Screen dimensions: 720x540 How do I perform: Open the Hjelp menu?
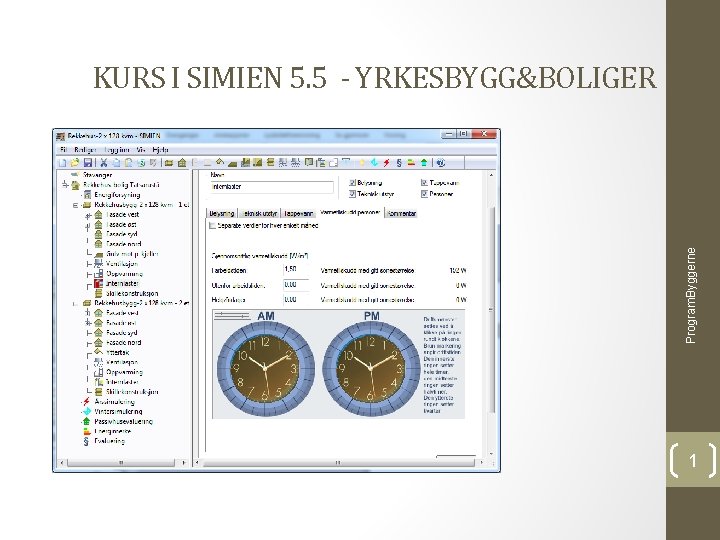[x=160, y=150]
